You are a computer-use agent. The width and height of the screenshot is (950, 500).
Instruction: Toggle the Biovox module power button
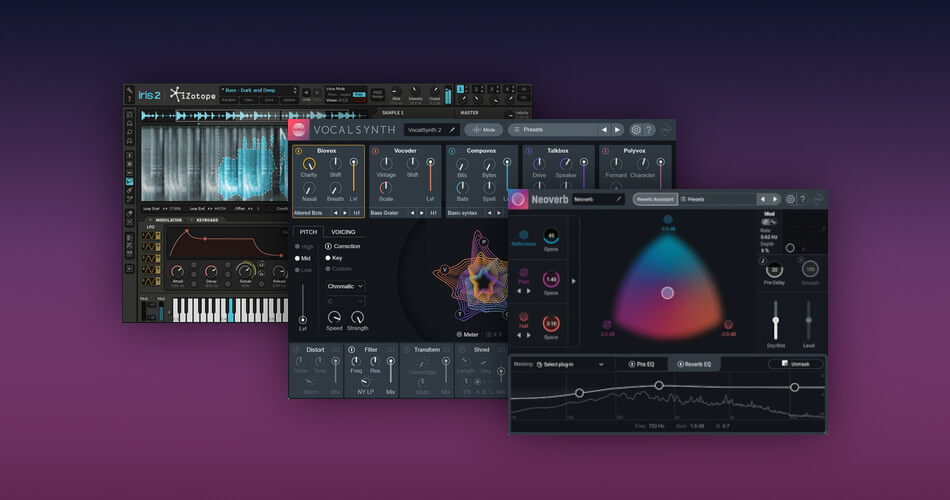tap(299, 151)
